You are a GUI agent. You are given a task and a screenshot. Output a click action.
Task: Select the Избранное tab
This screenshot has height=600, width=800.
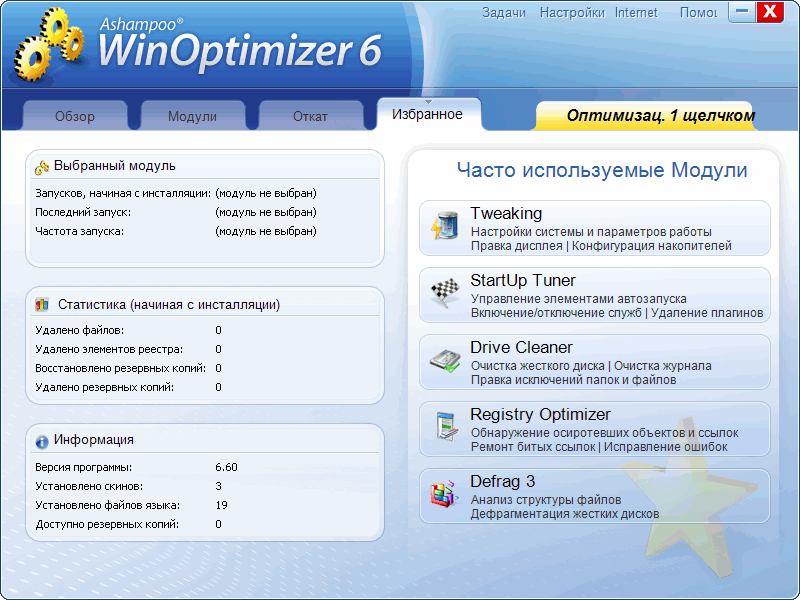click(x=428, y=114)
